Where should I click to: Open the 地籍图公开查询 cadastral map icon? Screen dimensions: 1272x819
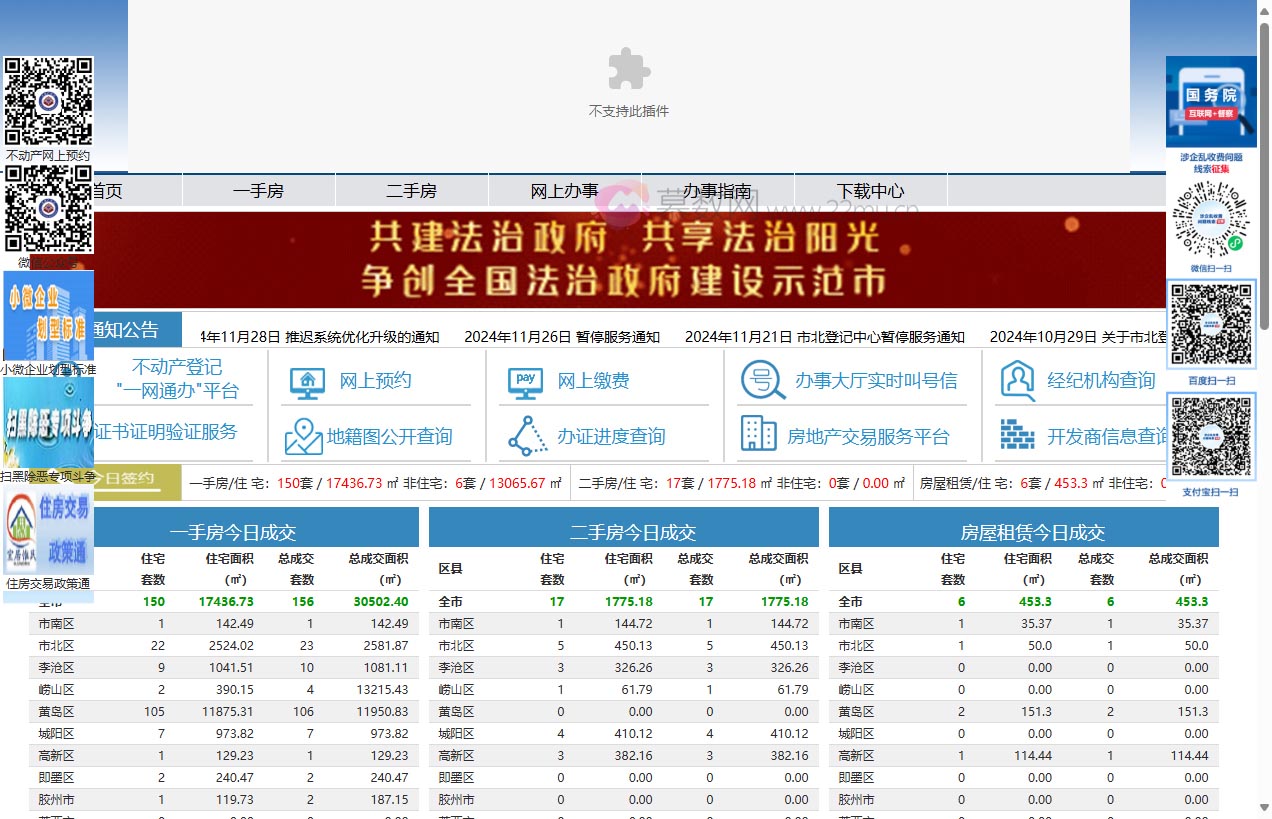pyautogui.click(x=304, y=437)
